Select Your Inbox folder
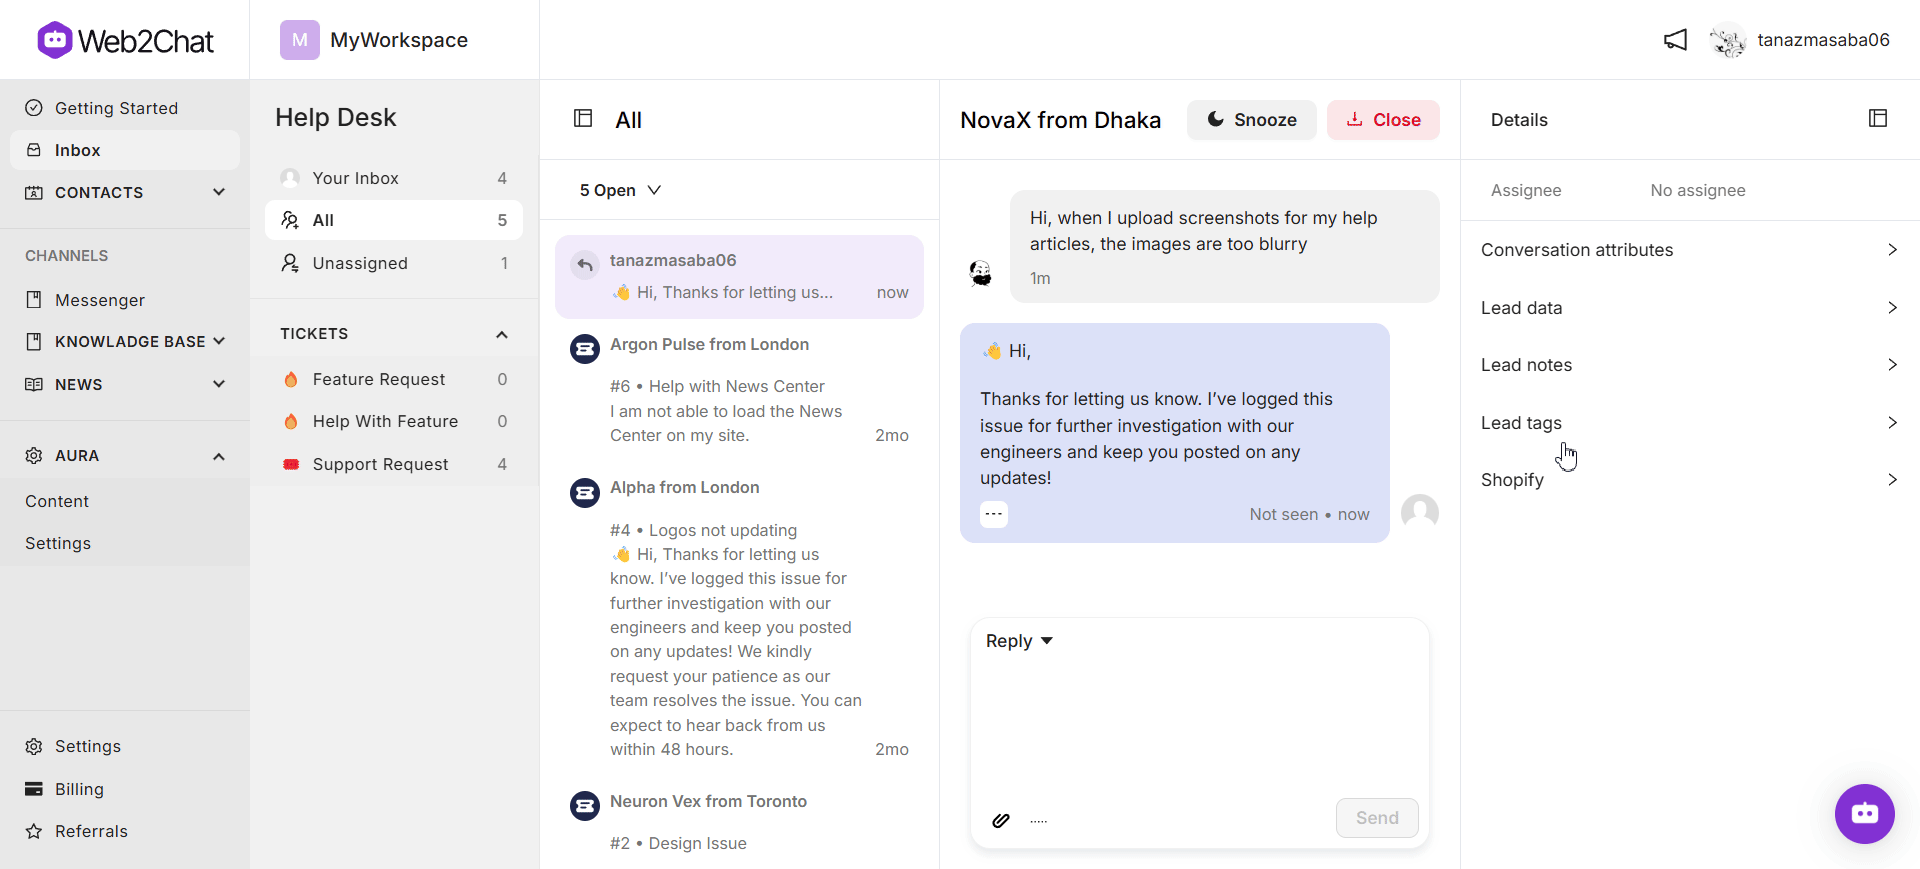Screen dimensions: 1920x869 (x=394, y=178)
